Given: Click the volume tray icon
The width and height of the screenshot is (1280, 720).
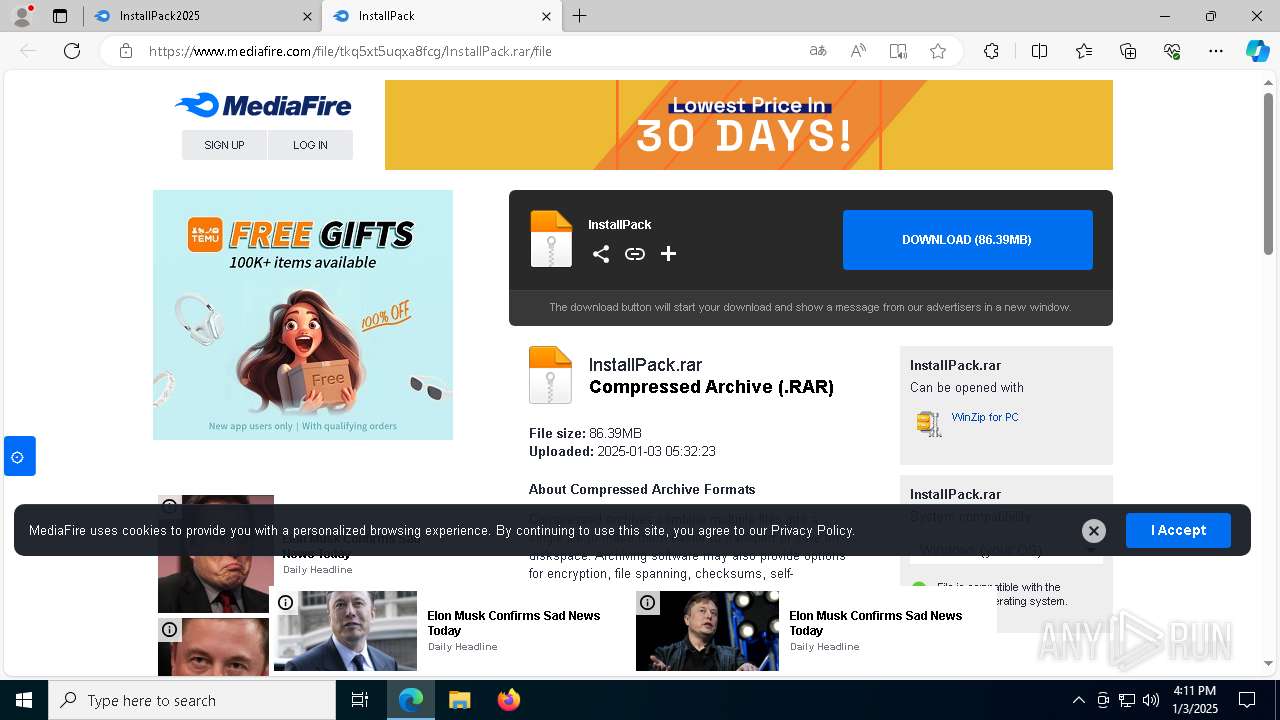Looking at the screenshot, I should coord(1150,700).
